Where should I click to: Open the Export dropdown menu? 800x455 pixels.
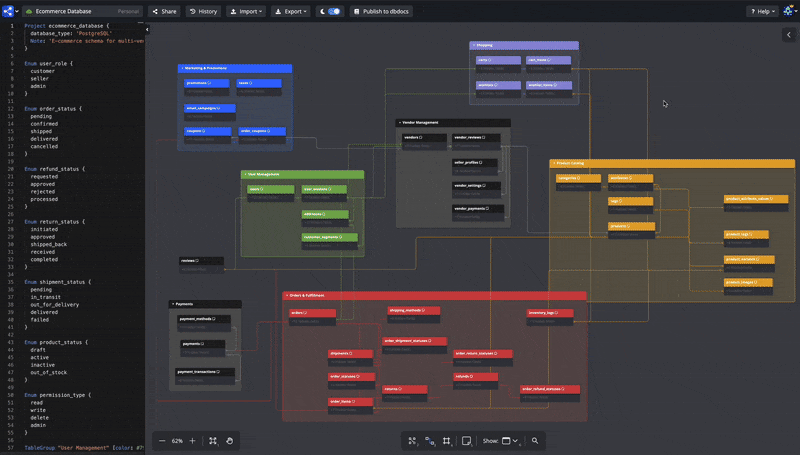pyautogui.click(x=292, y=11)
